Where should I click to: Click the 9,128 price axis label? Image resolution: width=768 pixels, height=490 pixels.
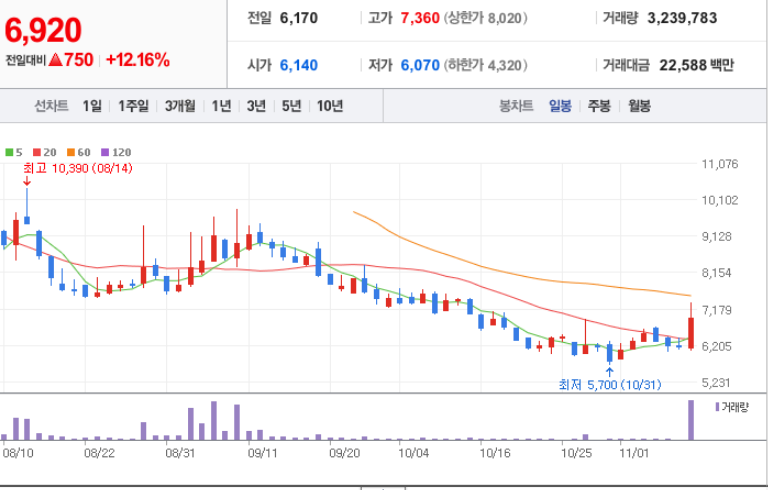click(x=717, y=237)
